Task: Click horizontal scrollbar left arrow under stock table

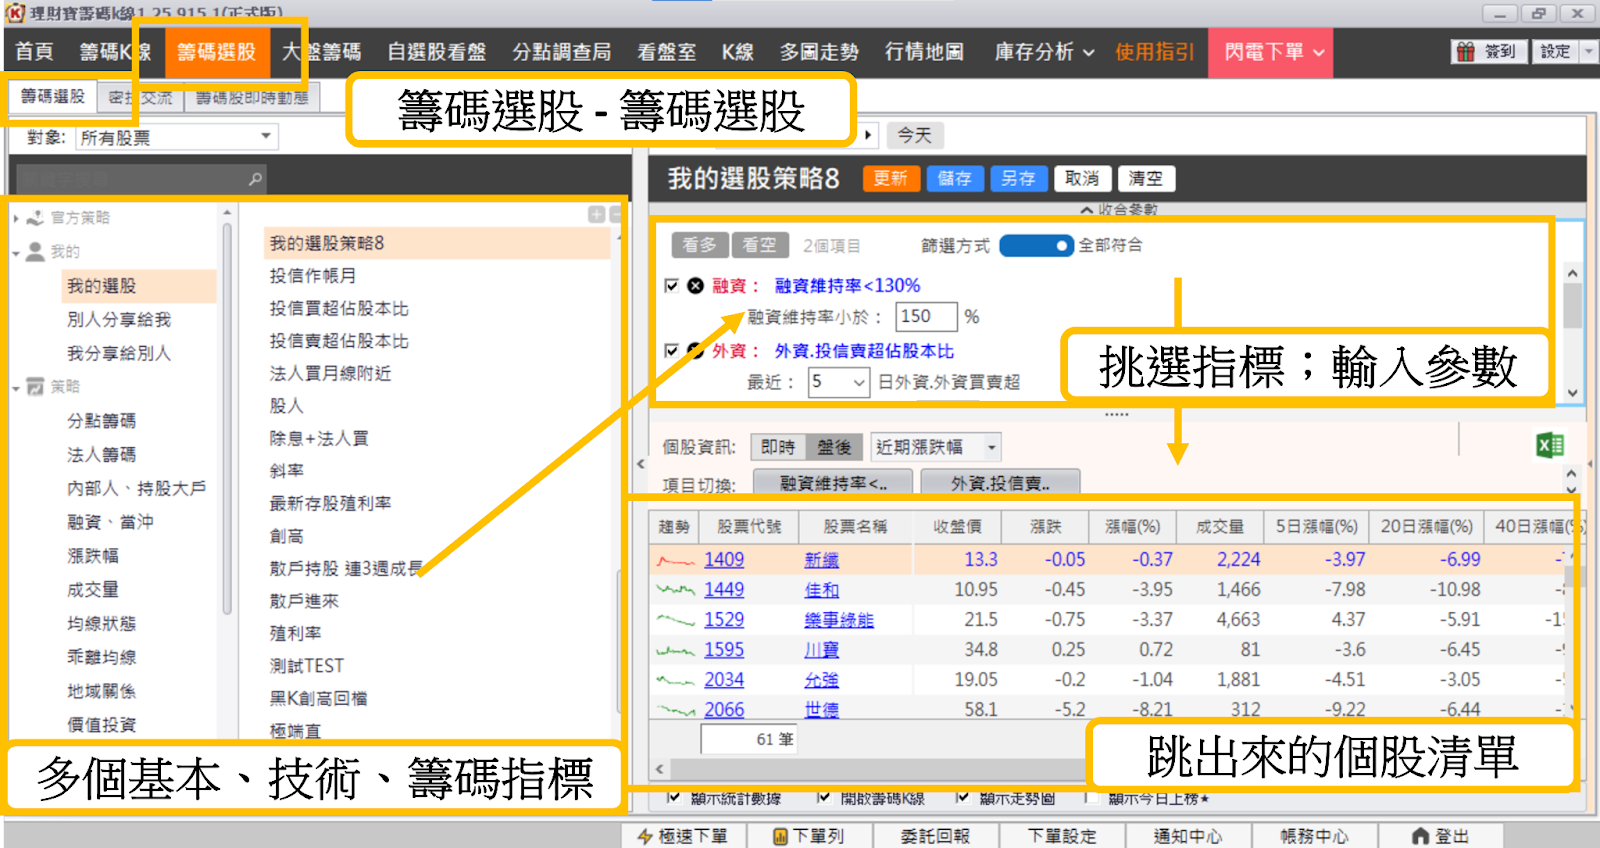Action: click(x=659, y=769)
